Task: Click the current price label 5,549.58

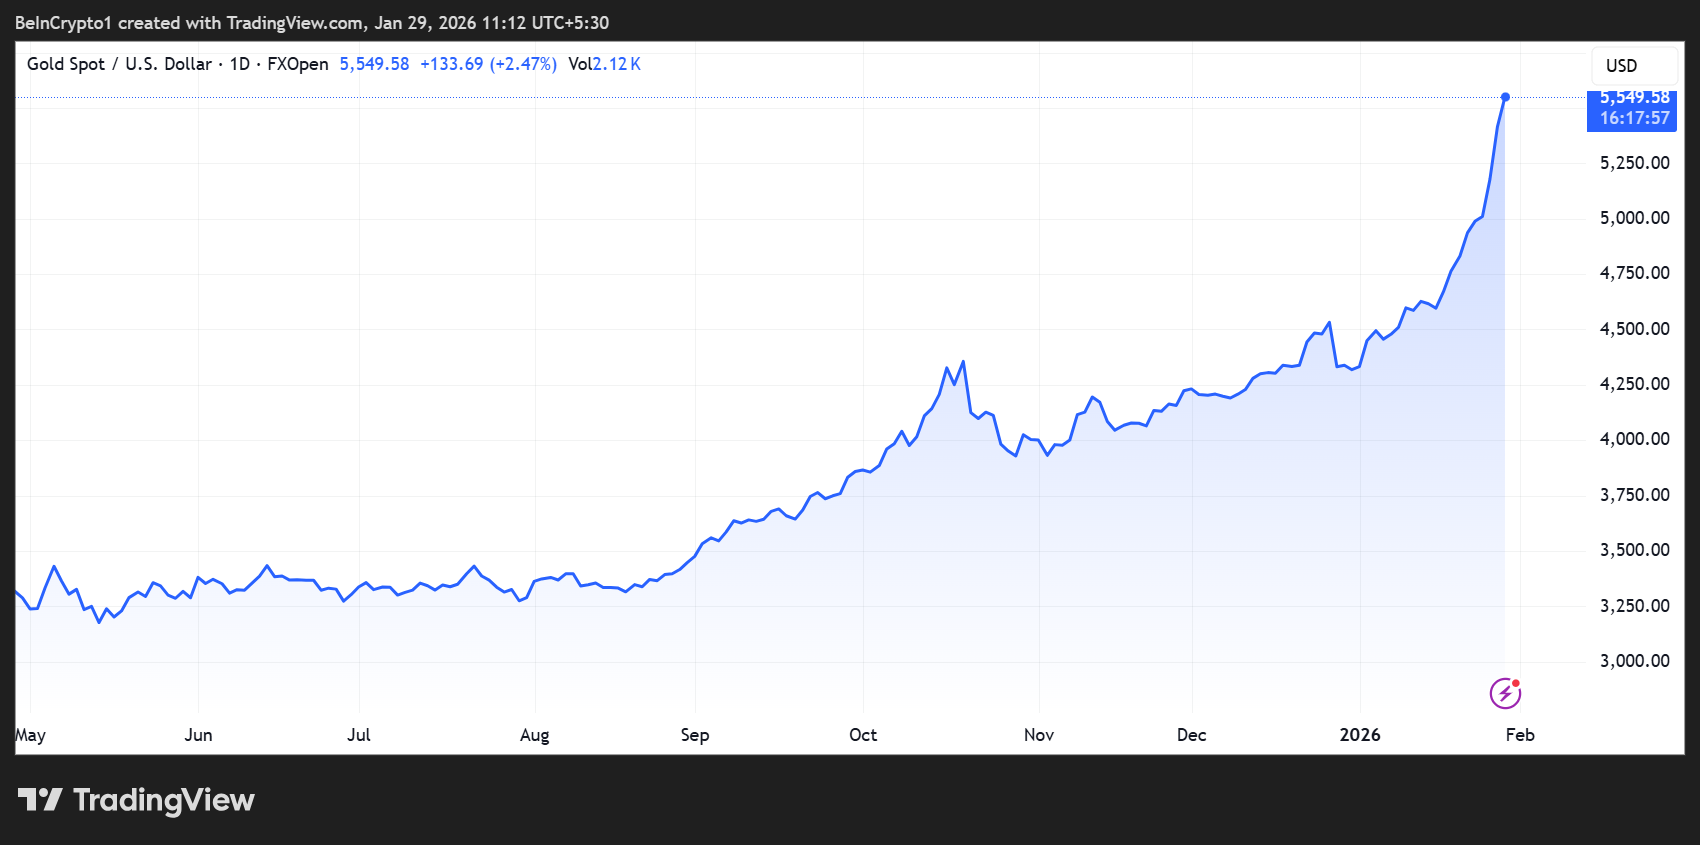Action: tap(1633, 98)
